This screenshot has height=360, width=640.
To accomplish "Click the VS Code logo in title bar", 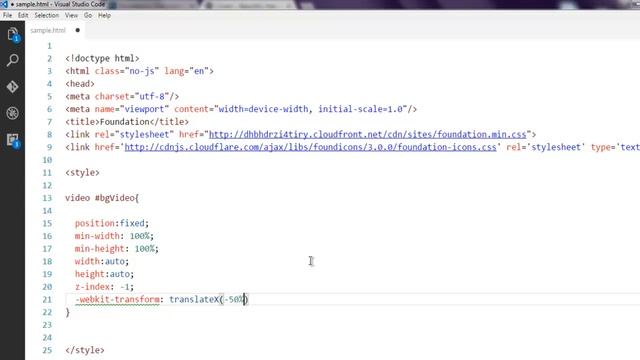I will [x=4, y=4].
